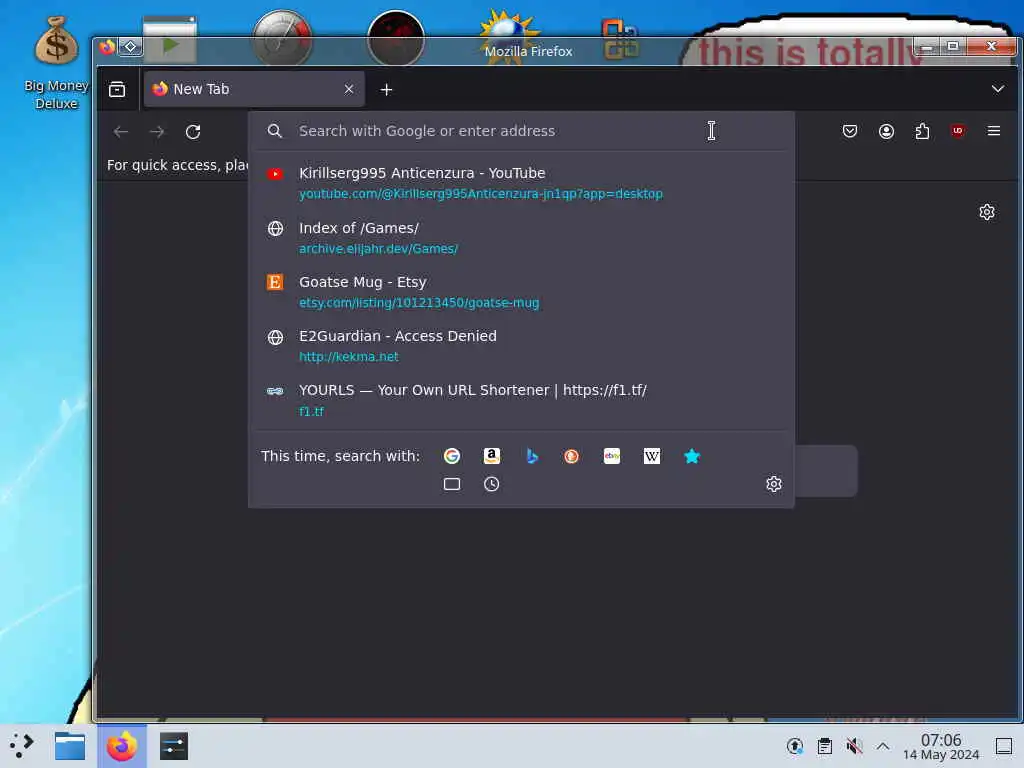Search in History clock icon

tap(492, 484)
